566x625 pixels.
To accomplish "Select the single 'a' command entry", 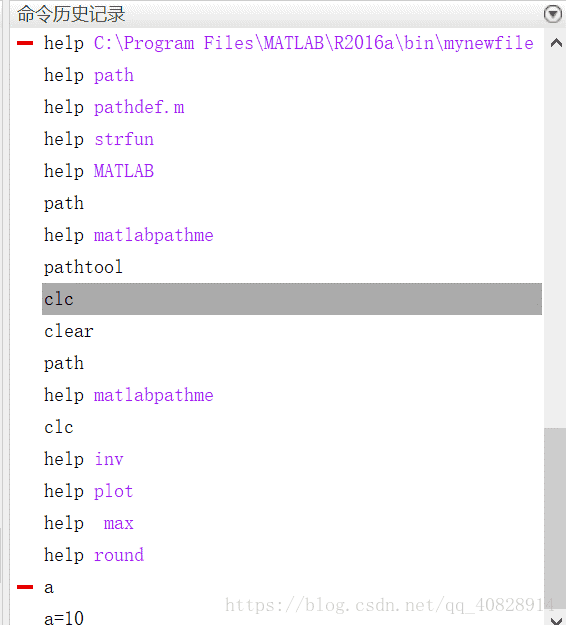I will (x=49, y=588).
